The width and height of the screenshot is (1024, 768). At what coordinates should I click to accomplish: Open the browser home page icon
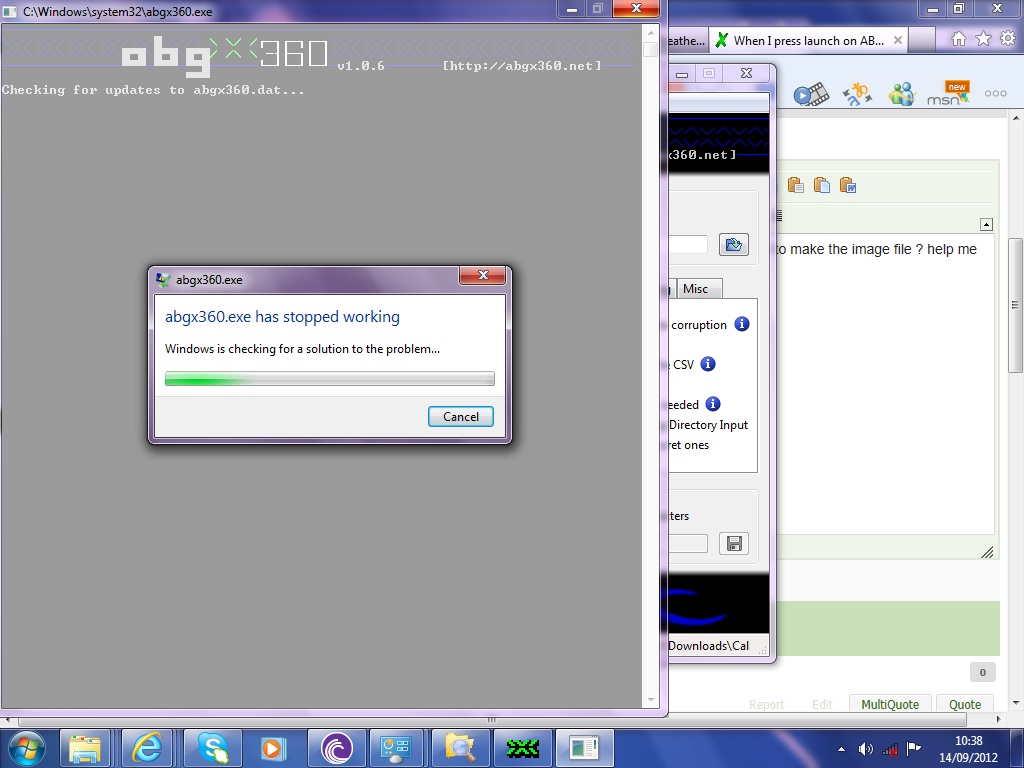958,39
